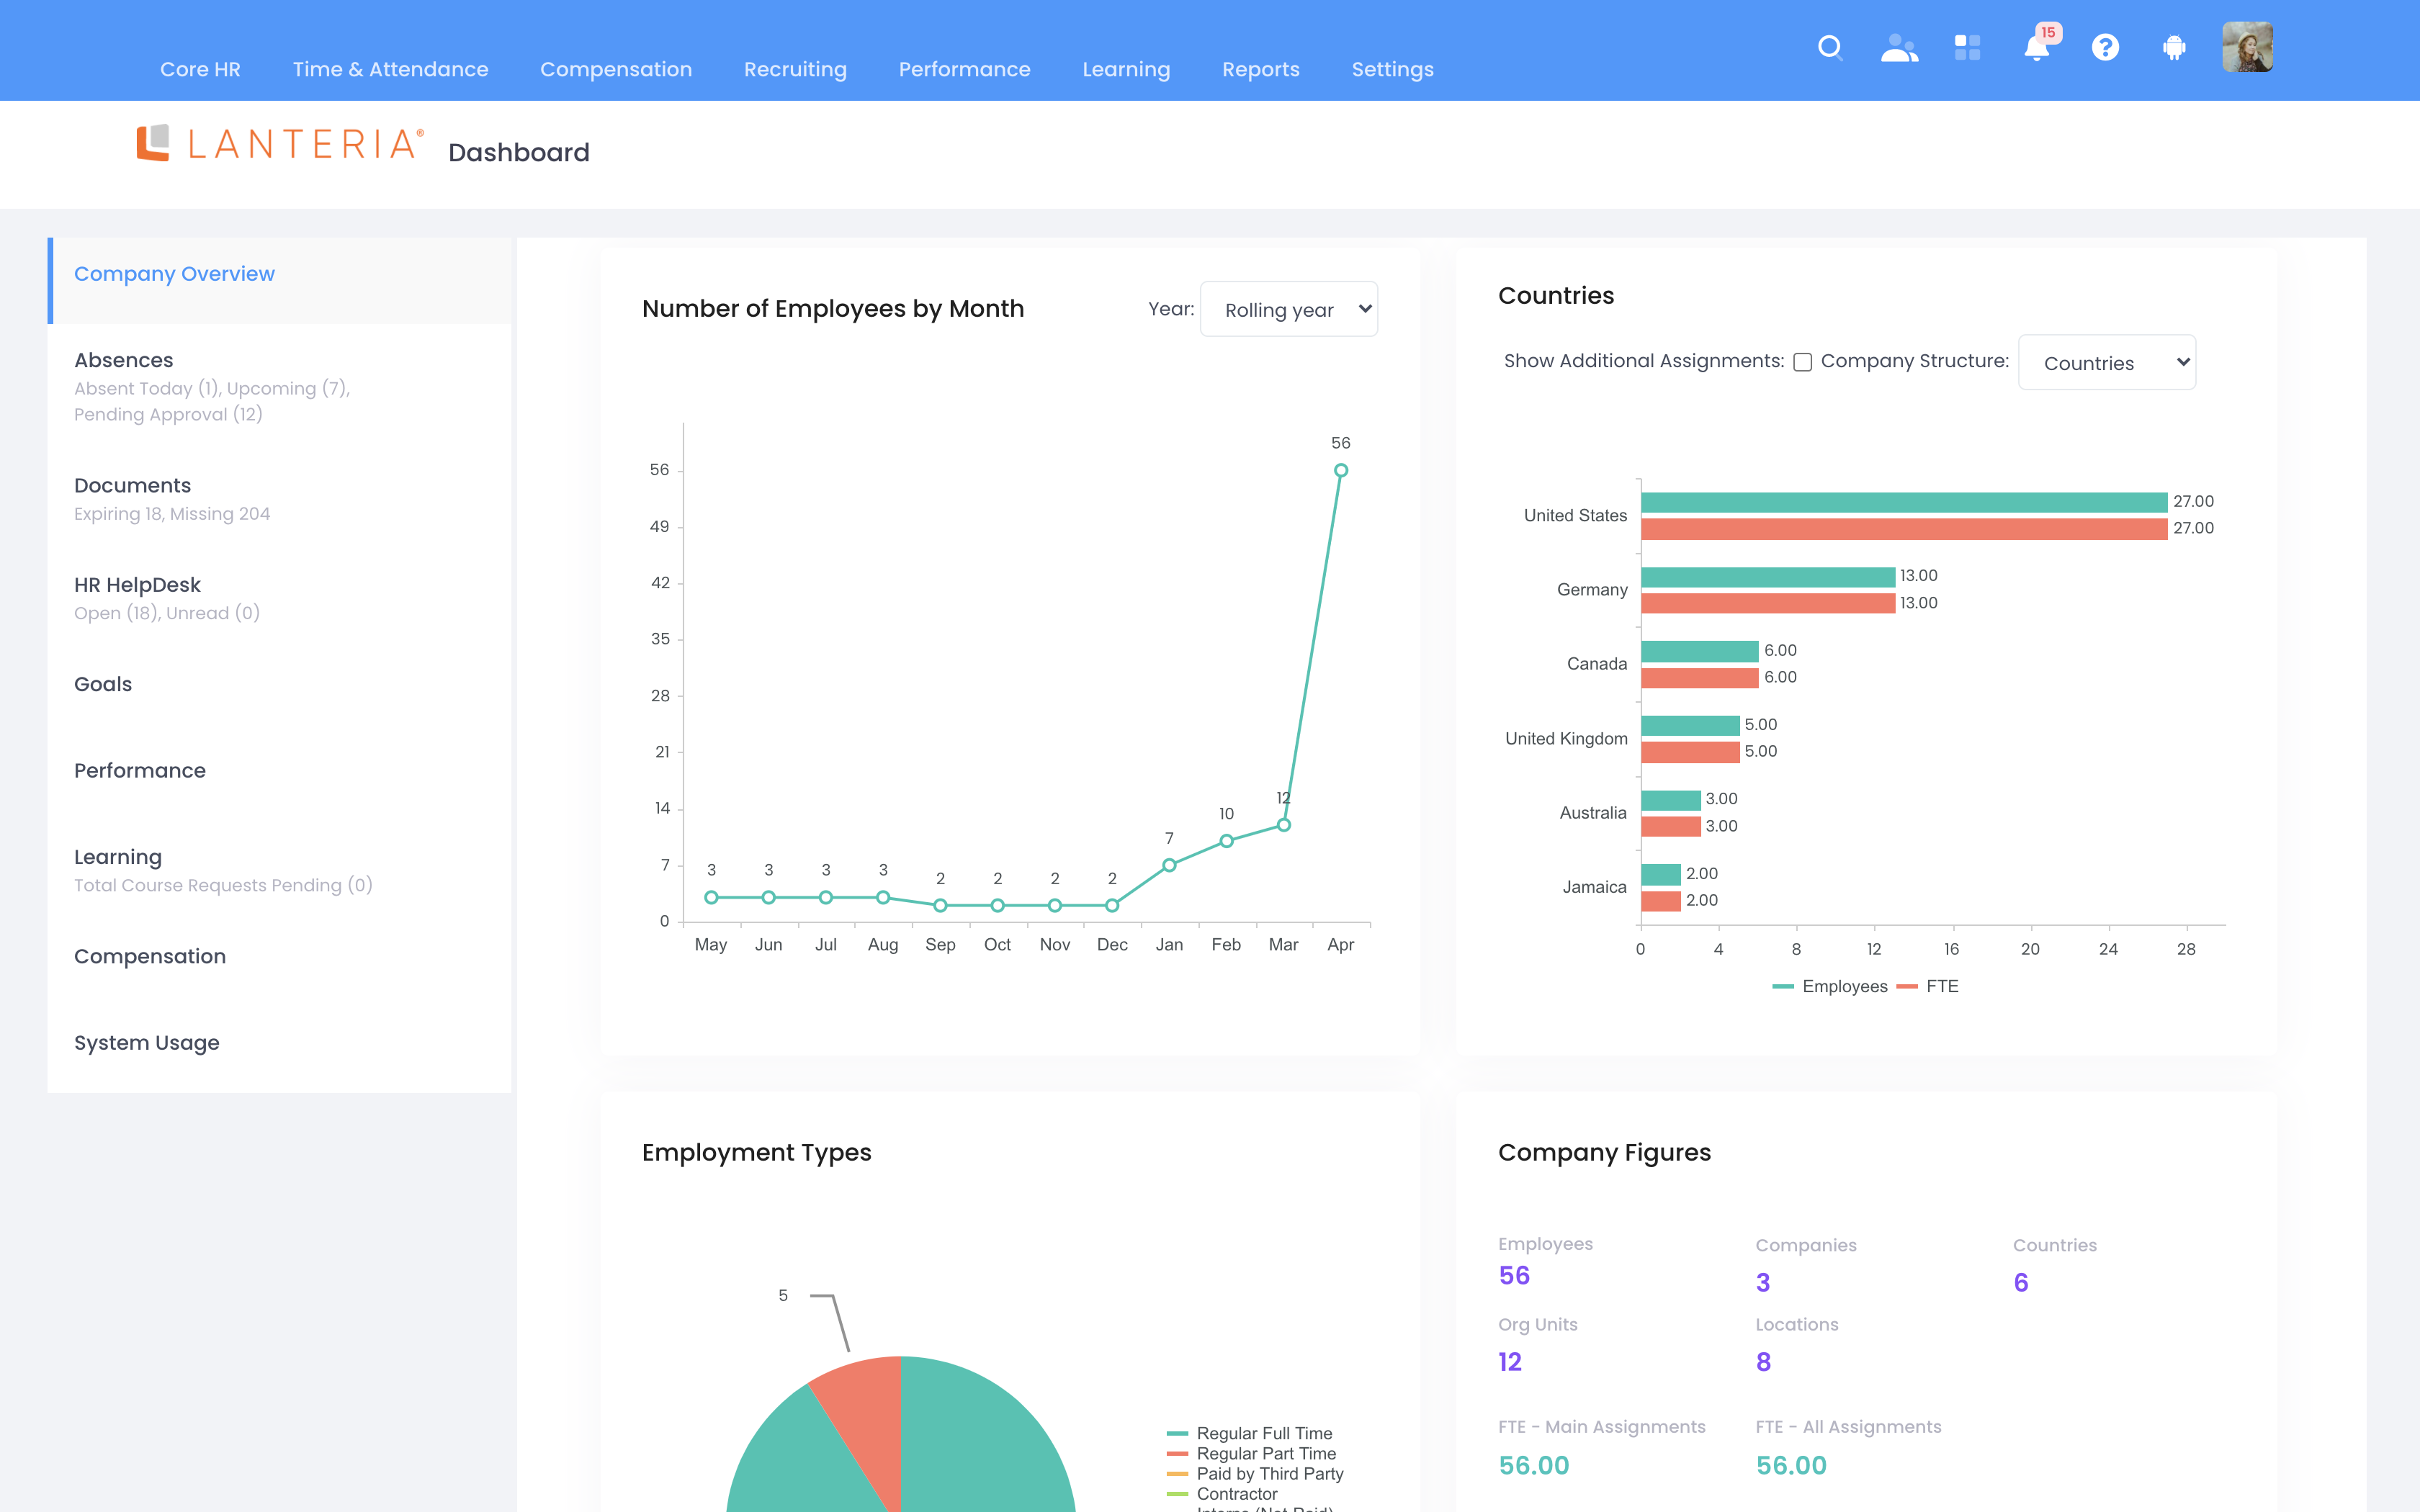Open the Company Structure Countries dropdown

coord(2107,362)
